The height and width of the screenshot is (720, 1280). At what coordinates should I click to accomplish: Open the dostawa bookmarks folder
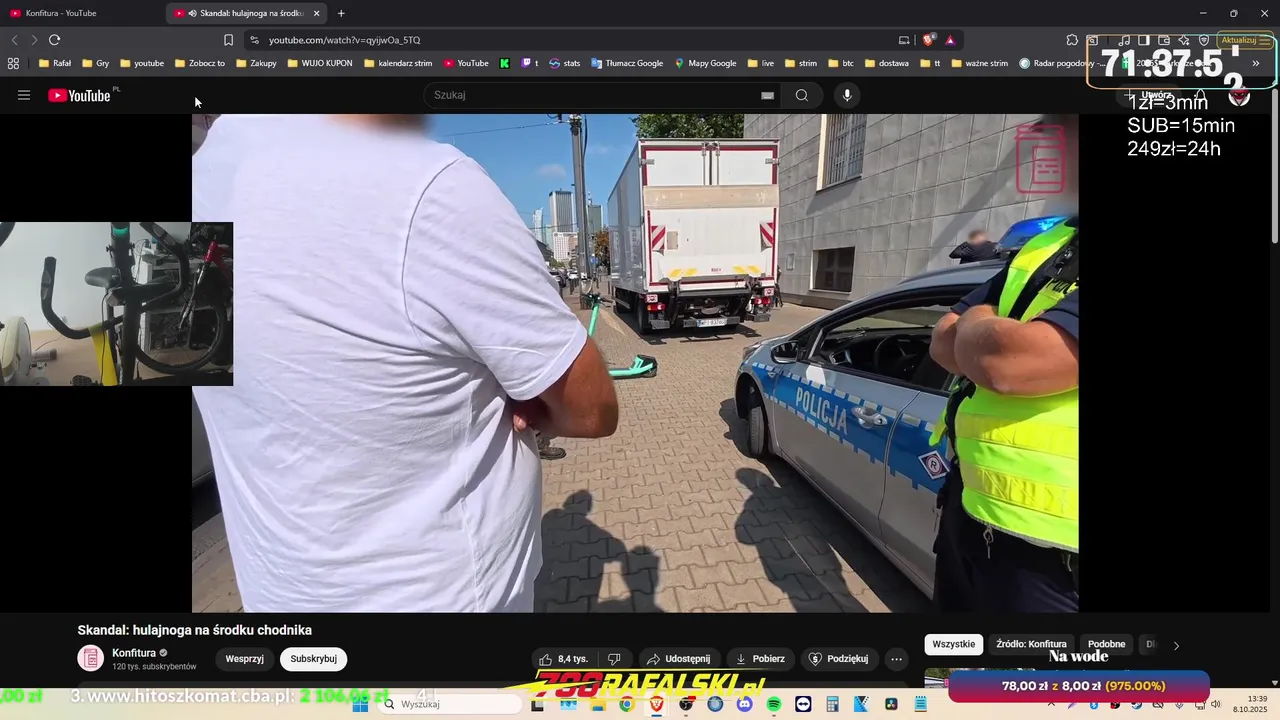tap(886, 63)
